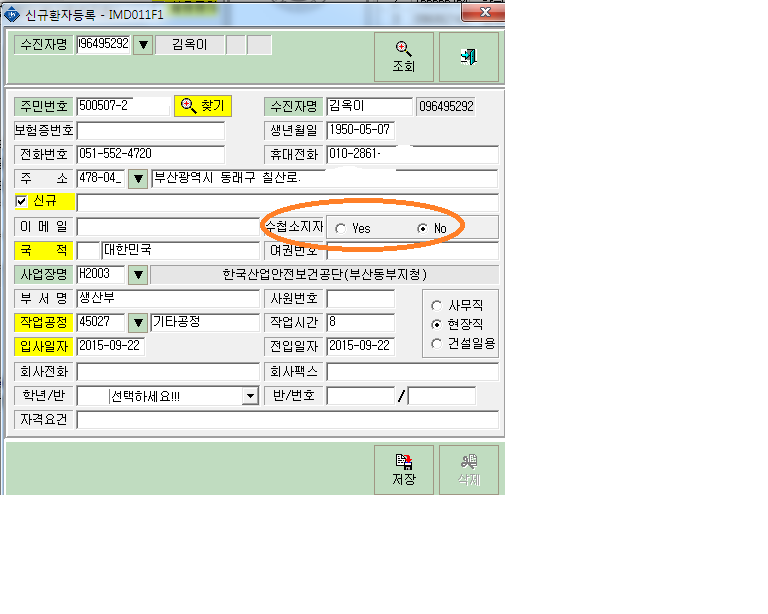768x614 pixels.
Task: Toggle the 신규 checkbox
Action: click(21, 201)
